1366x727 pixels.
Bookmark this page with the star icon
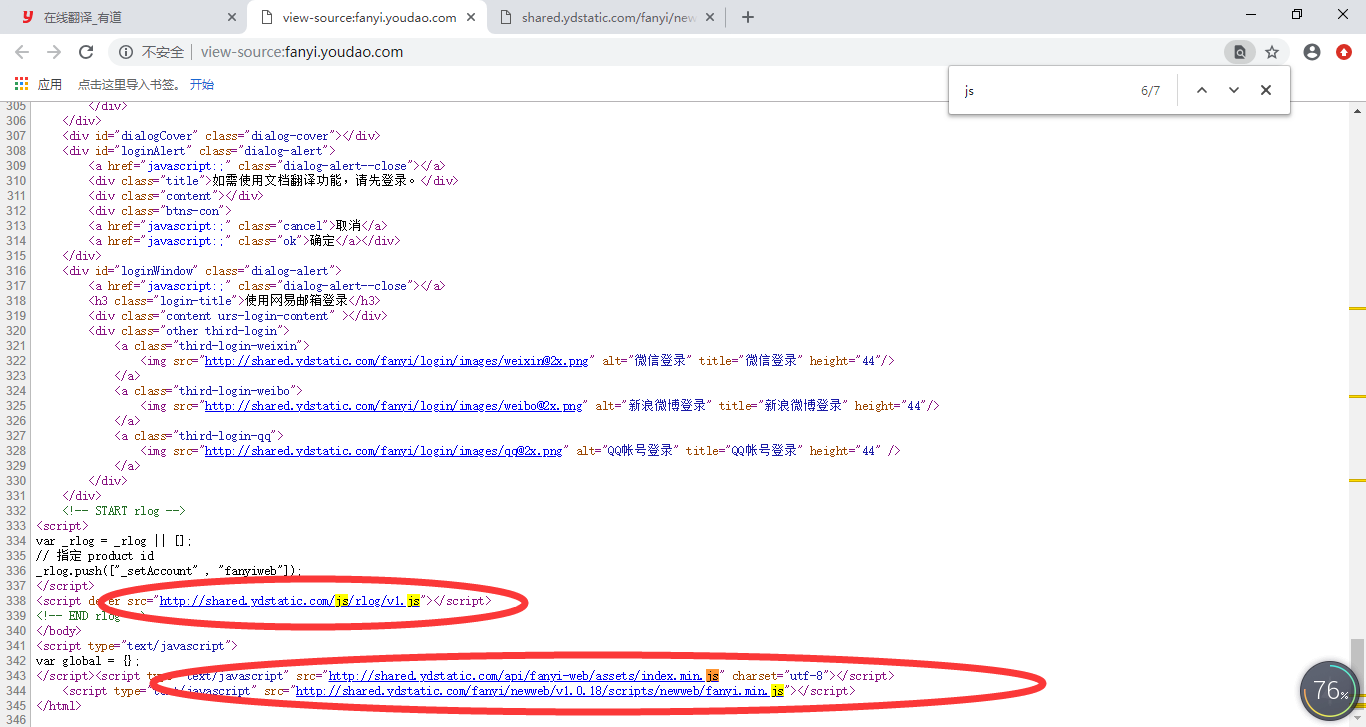1272,52
